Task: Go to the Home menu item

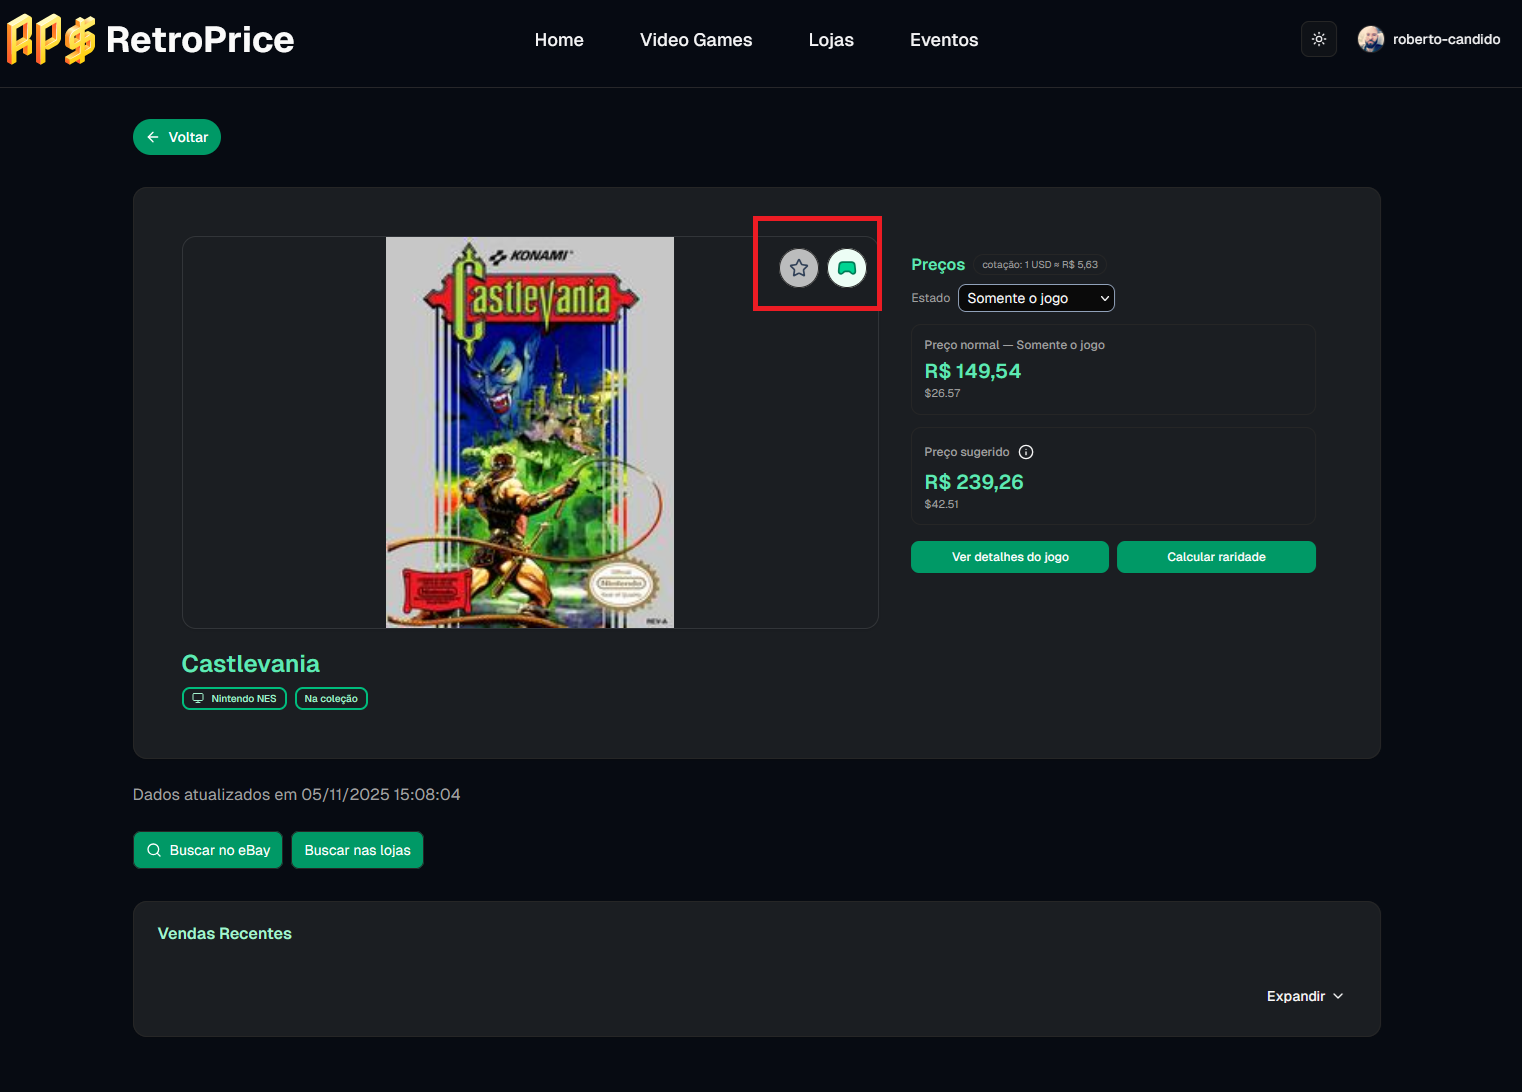Action: pos(558,40)
